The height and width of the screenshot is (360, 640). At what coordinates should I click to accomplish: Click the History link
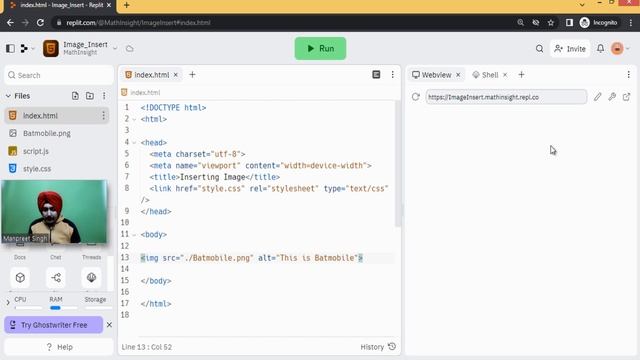click(x=372, y=347)
